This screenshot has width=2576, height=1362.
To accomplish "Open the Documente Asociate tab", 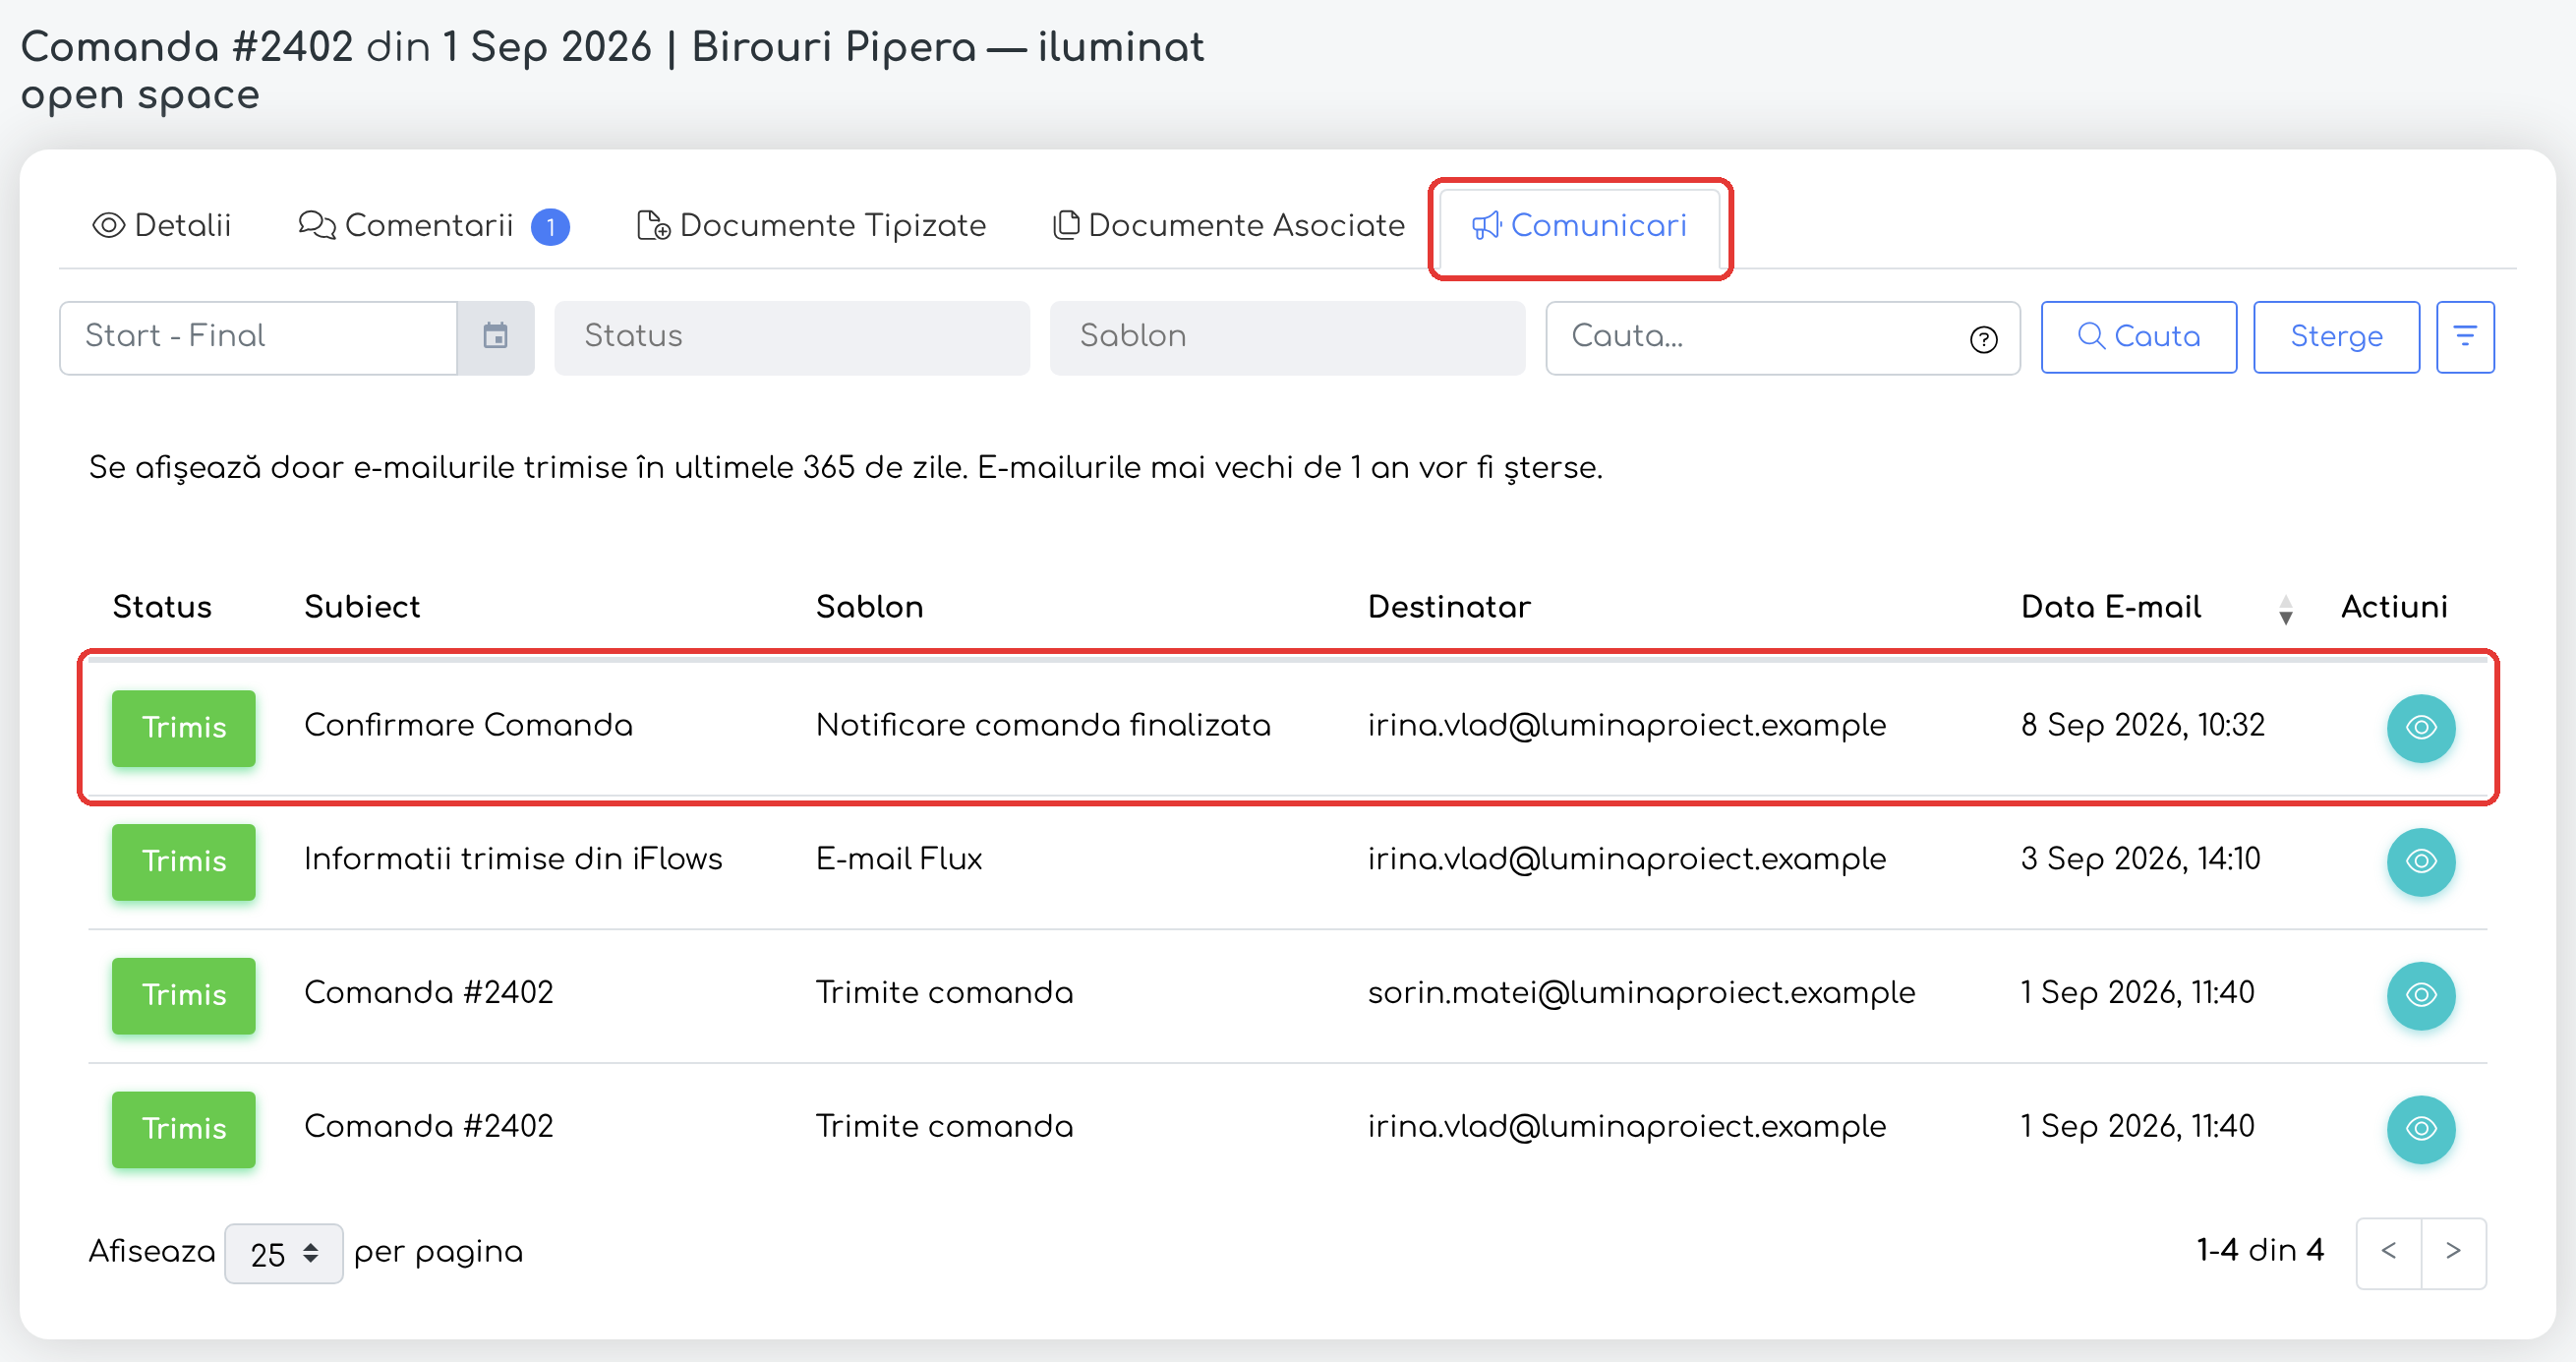I will click(x=1229, y=225).
